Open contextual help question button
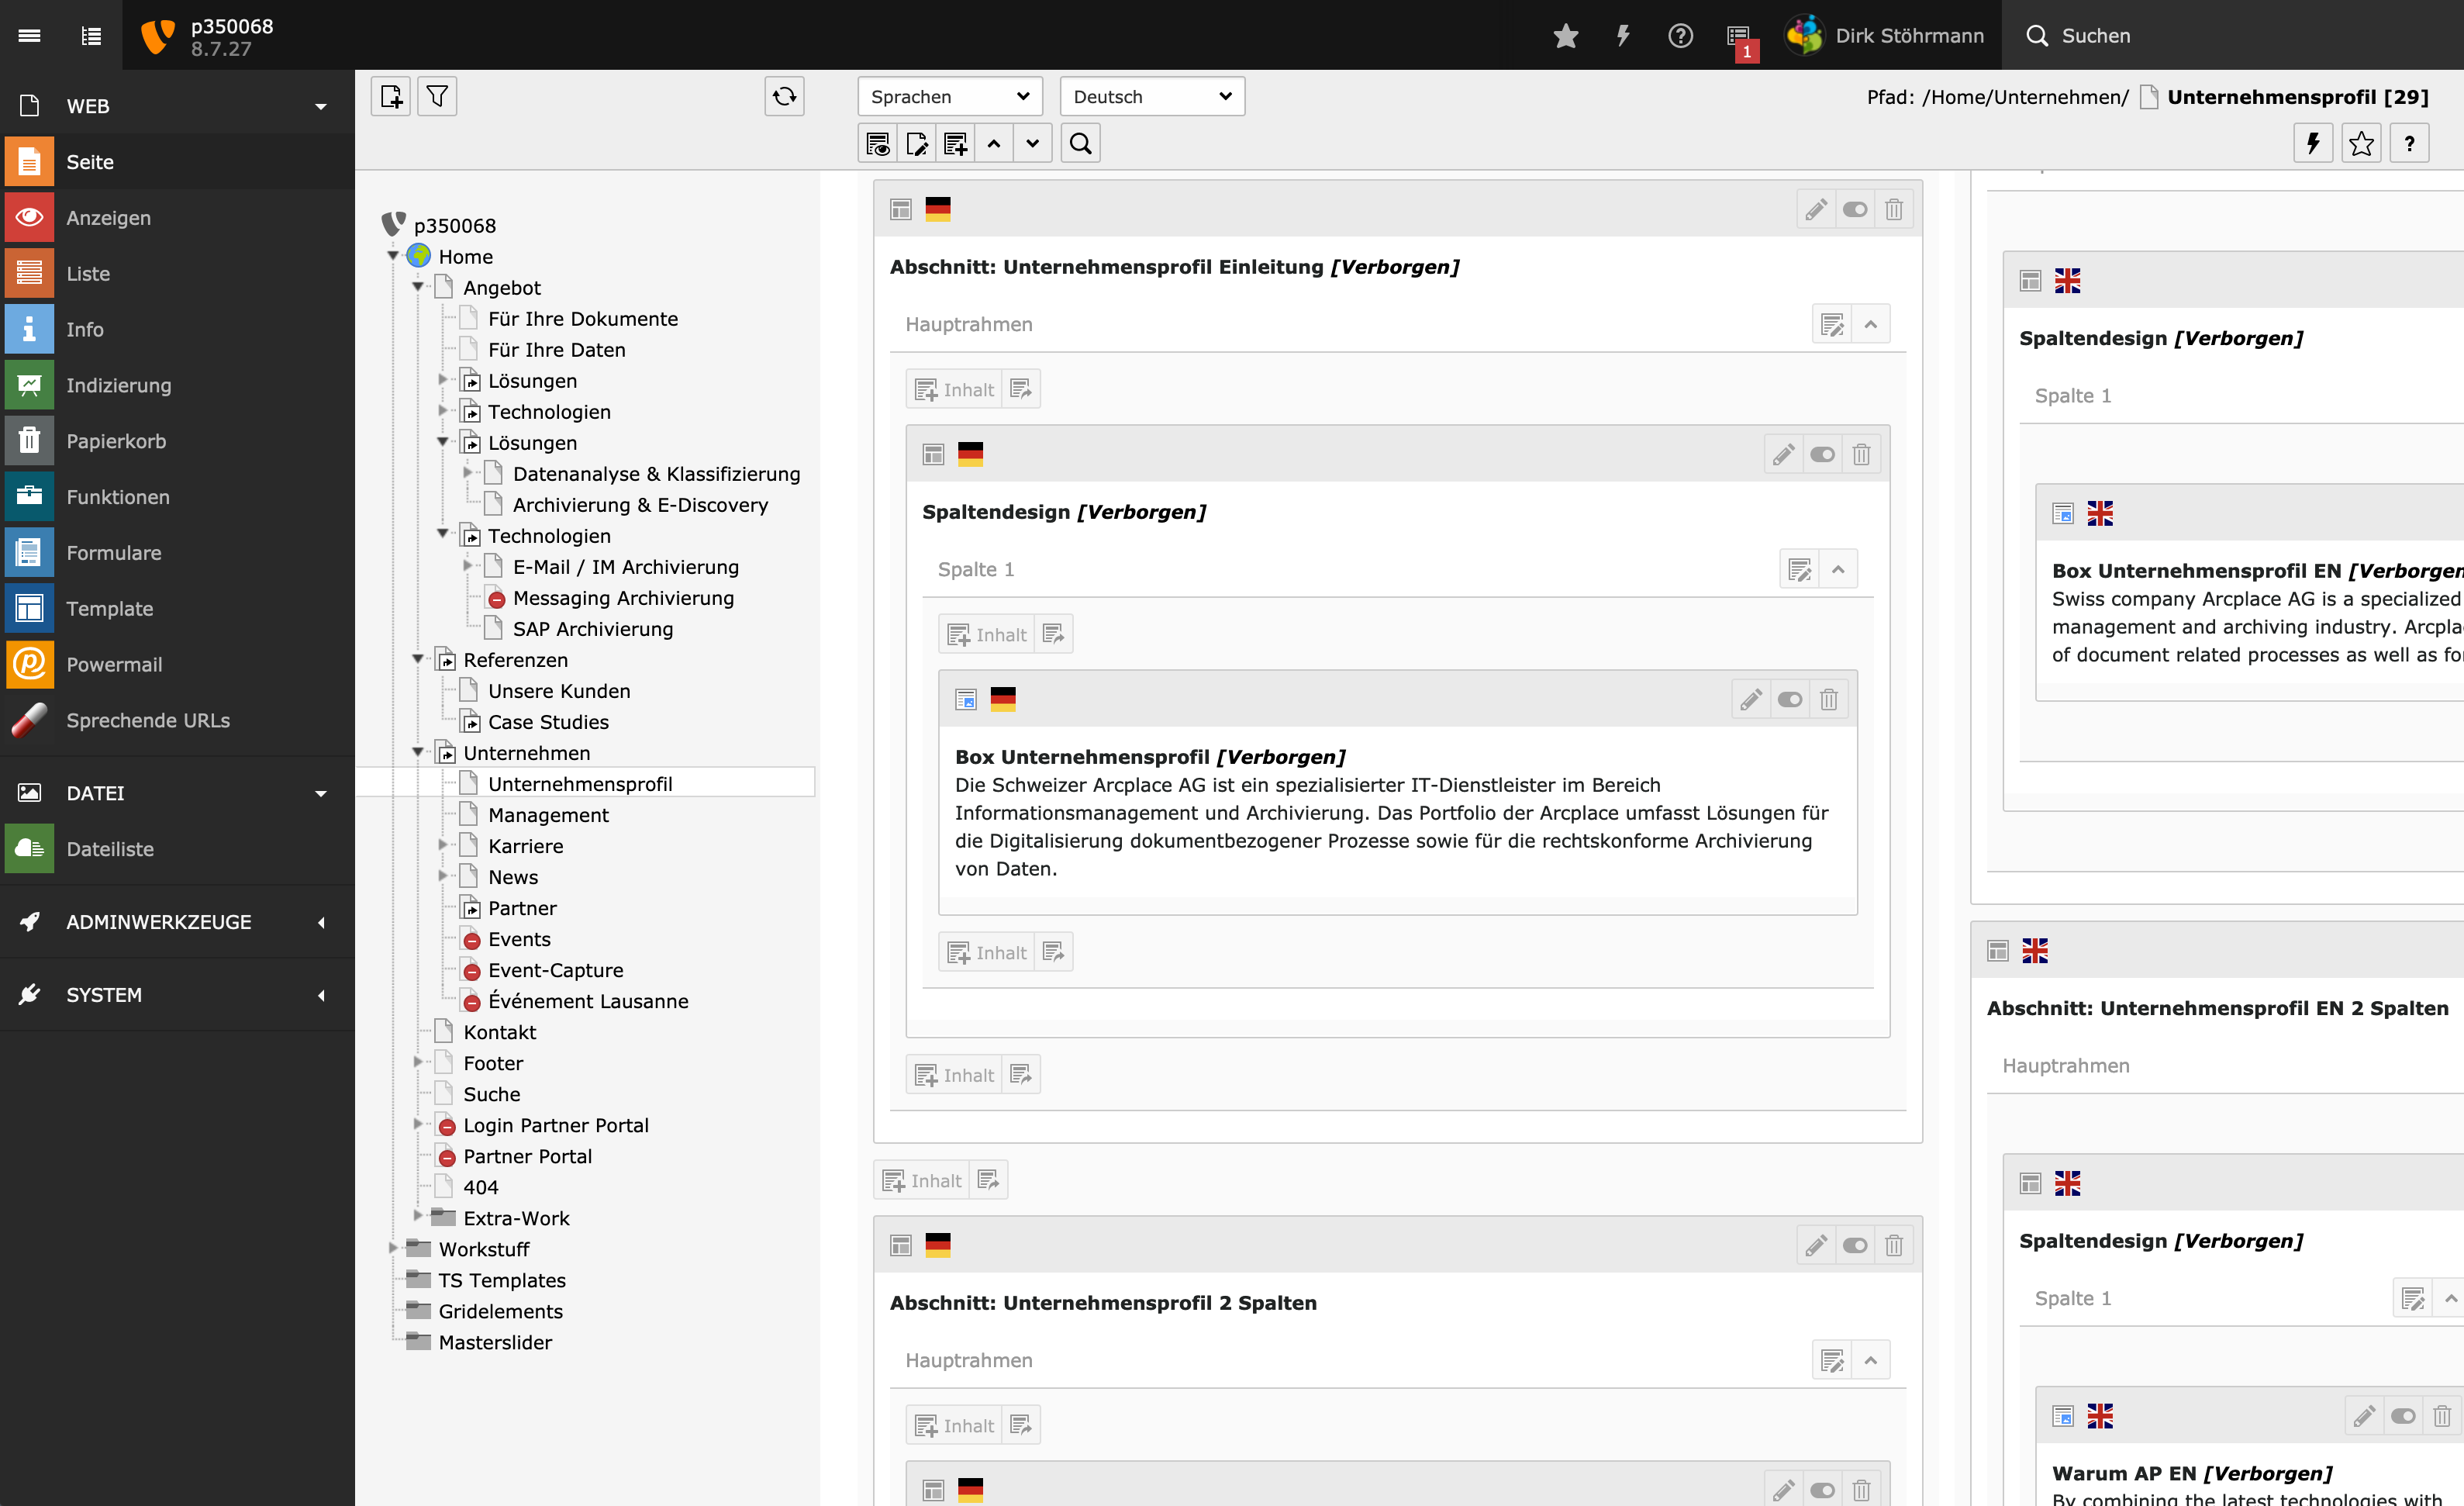The height and width of the screenshot is (1506, 2464). pos(2409,143)
